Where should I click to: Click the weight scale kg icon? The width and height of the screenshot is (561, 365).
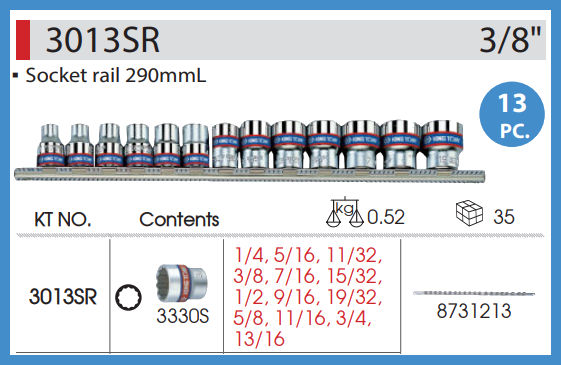pos(345,212)
